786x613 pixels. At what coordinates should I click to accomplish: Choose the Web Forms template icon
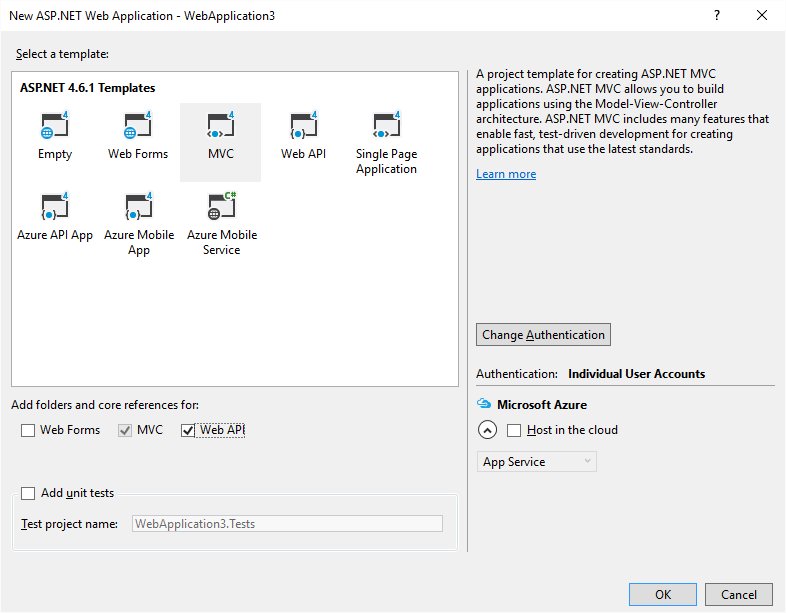coord(137,124)
